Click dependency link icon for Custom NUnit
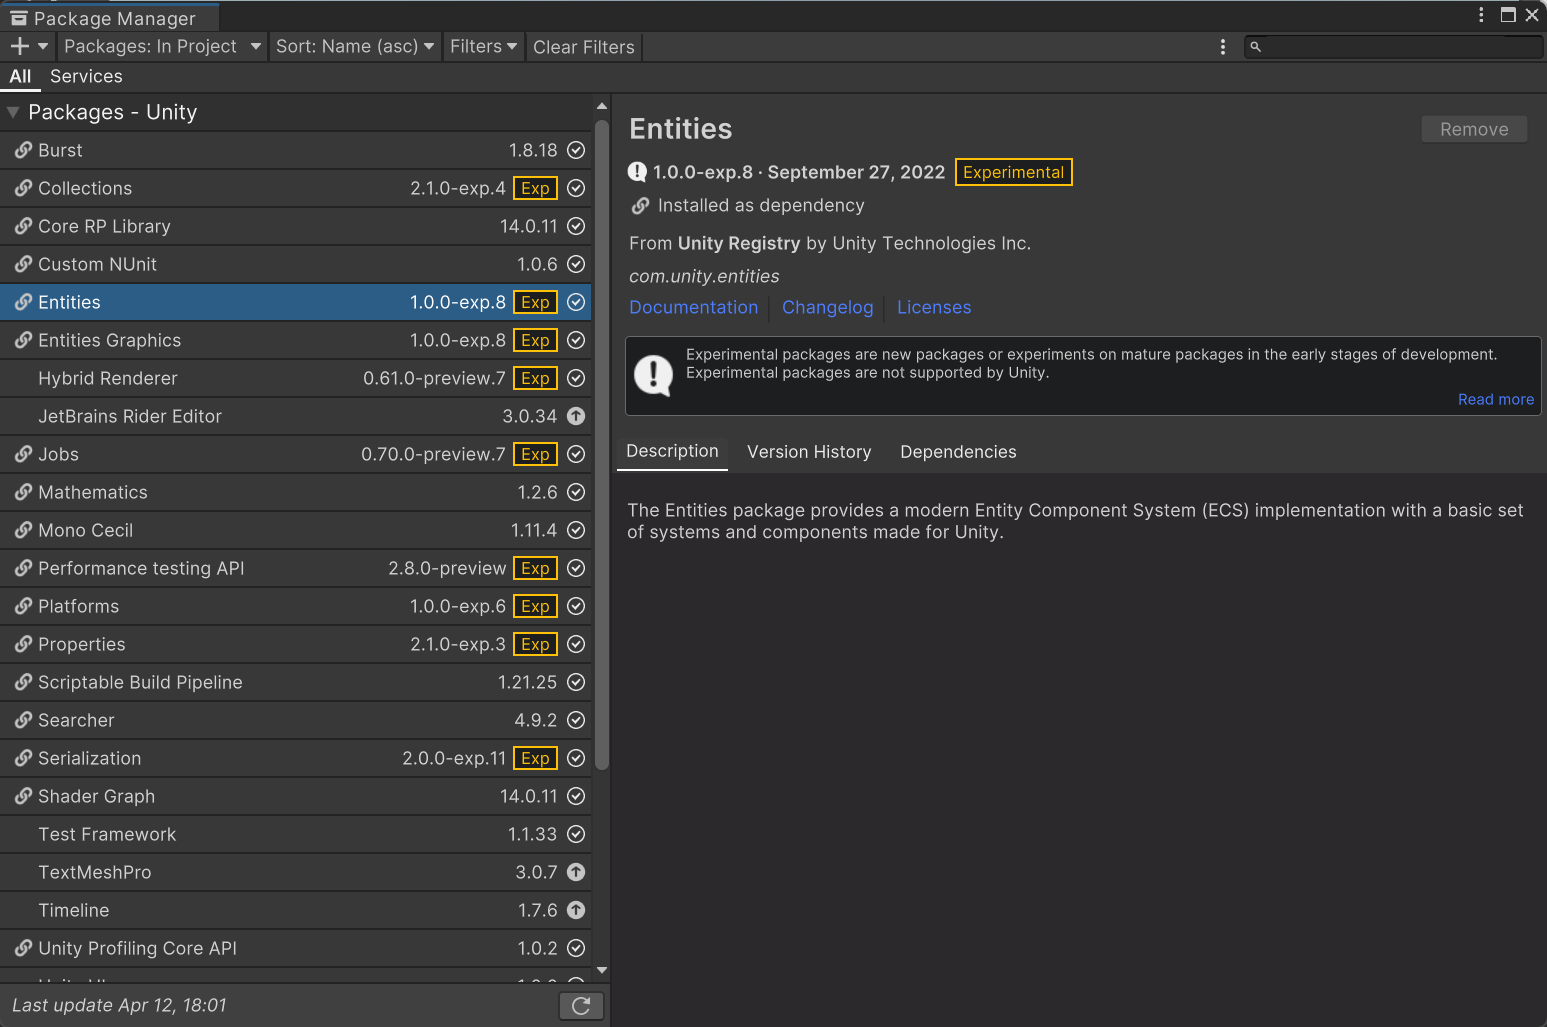This screenshot has width=1547, height=1027. 23,264
